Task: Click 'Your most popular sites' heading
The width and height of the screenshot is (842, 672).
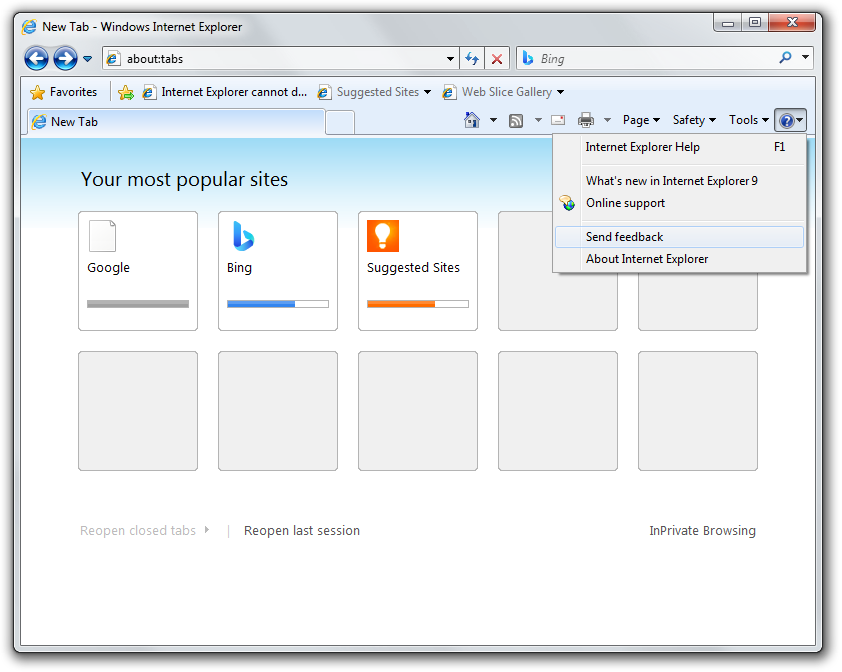Action: point(184,179)
